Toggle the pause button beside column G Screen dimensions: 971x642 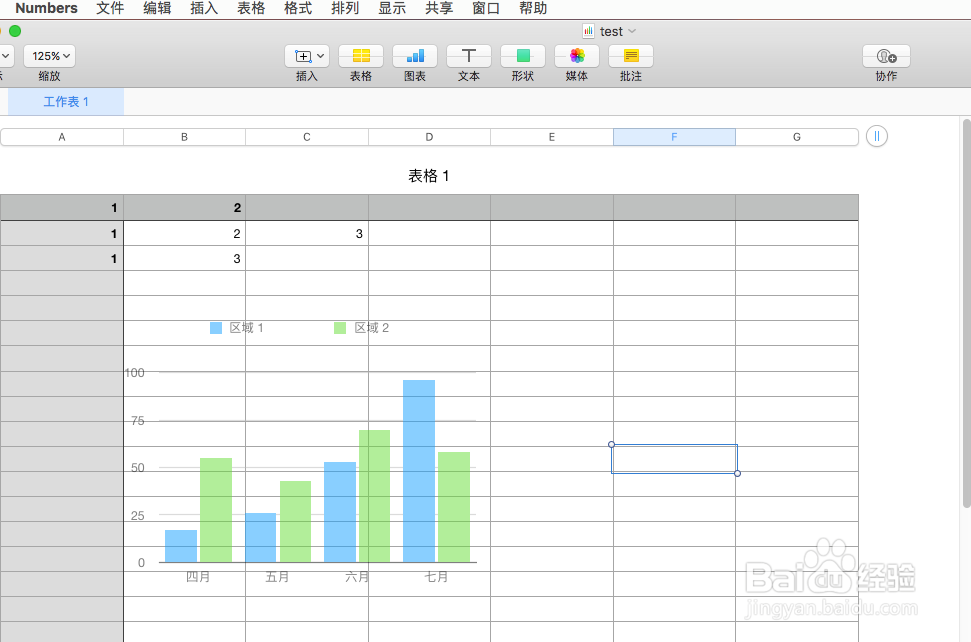(876, 136)
